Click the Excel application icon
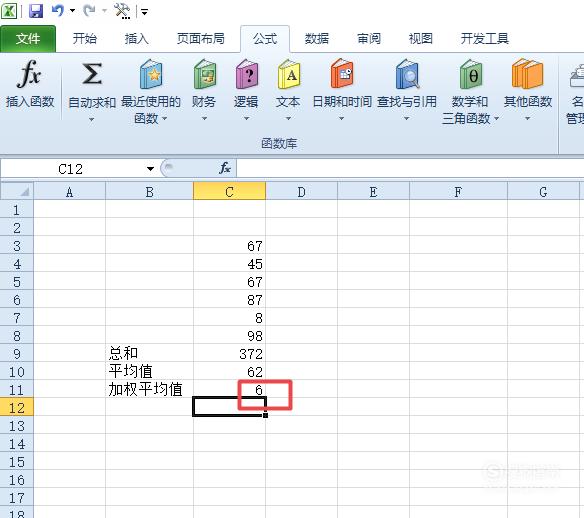This screenshot has height=518, width=584. point(9,11)
